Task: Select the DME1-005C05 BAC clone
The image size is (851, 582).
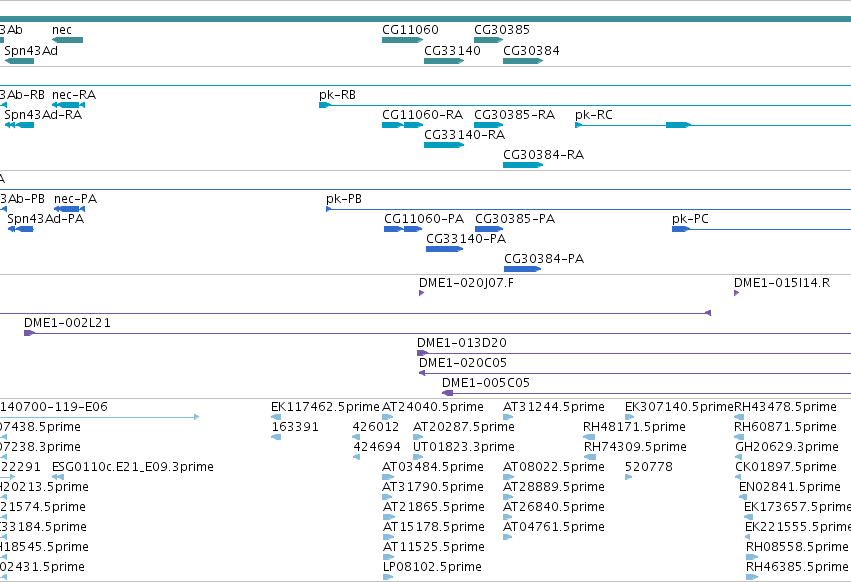Action: (x=646, y=393)
